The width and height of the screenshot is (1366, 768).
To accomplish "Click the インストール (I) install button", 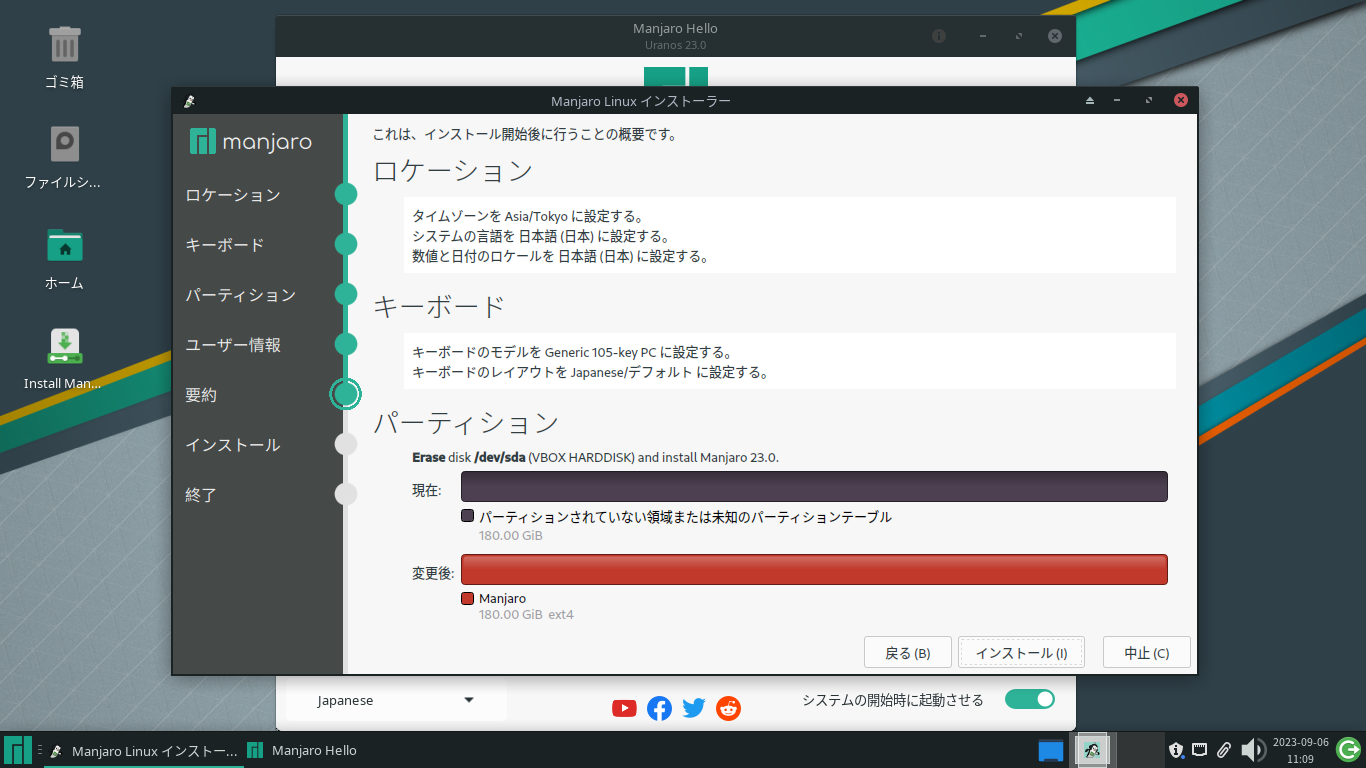I will tap(1021, 653).
